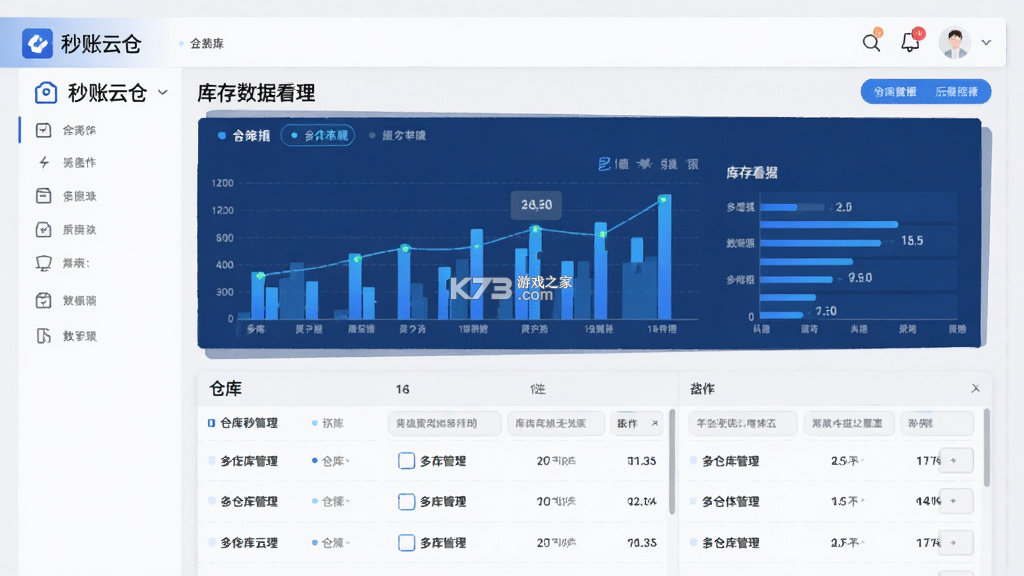Open the last sidebar item with door icon
This screenshot has width=1024, height=576.
pyautogui.click(x=65, y=336)
